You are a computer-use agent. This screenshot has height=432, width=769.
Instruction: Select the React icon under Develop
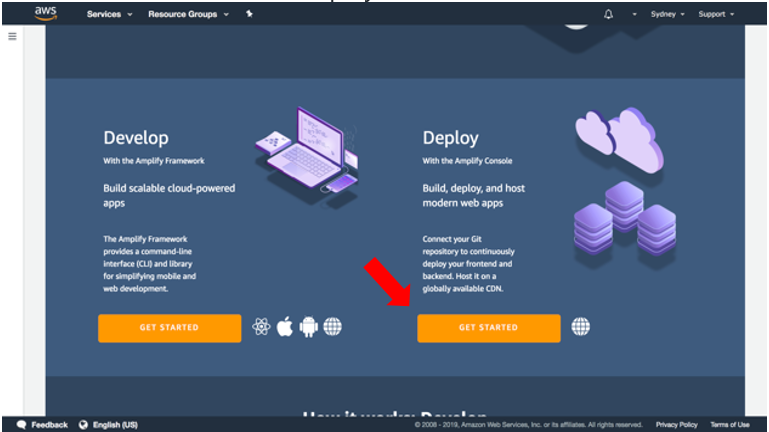(261, 327)
